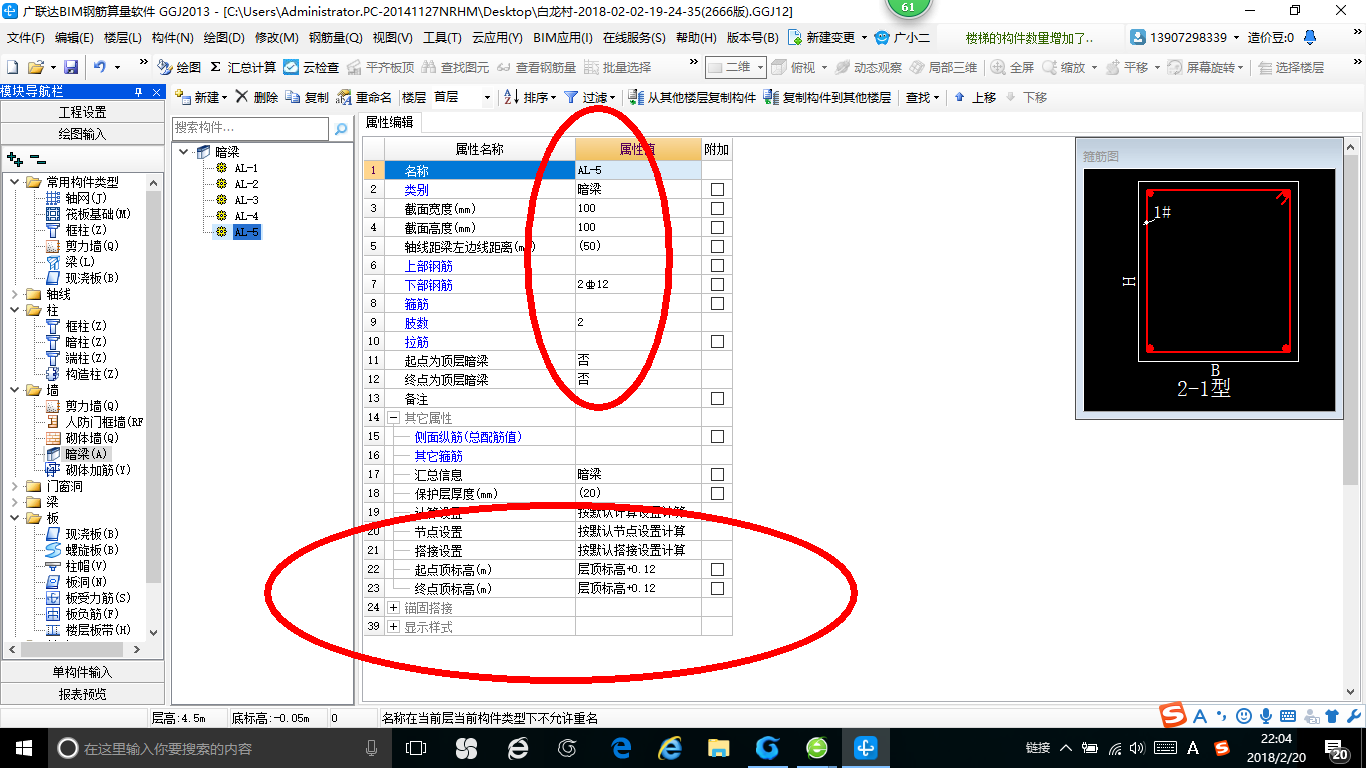Focus the 搜索构件 search field
Screen dimensions: 1366x768
pyautogui.click(x=250, y=128)
